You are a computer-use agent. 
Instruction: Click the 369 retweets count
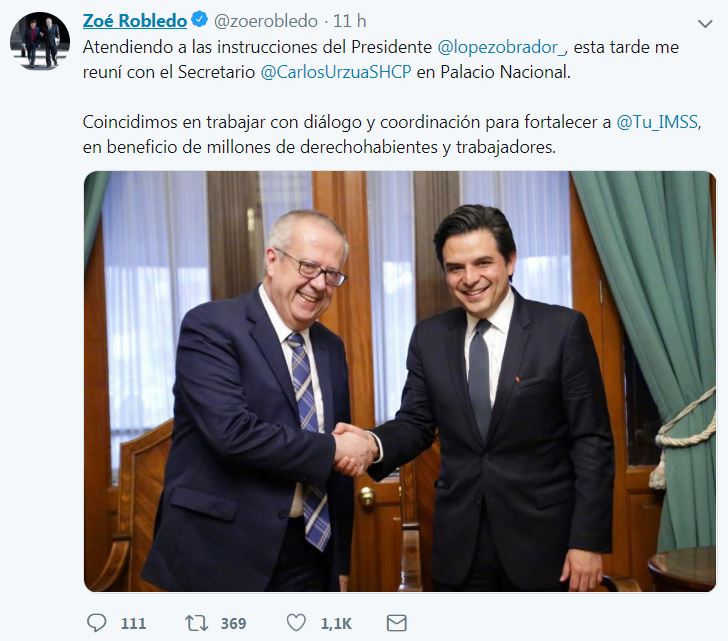pos(234,623)
